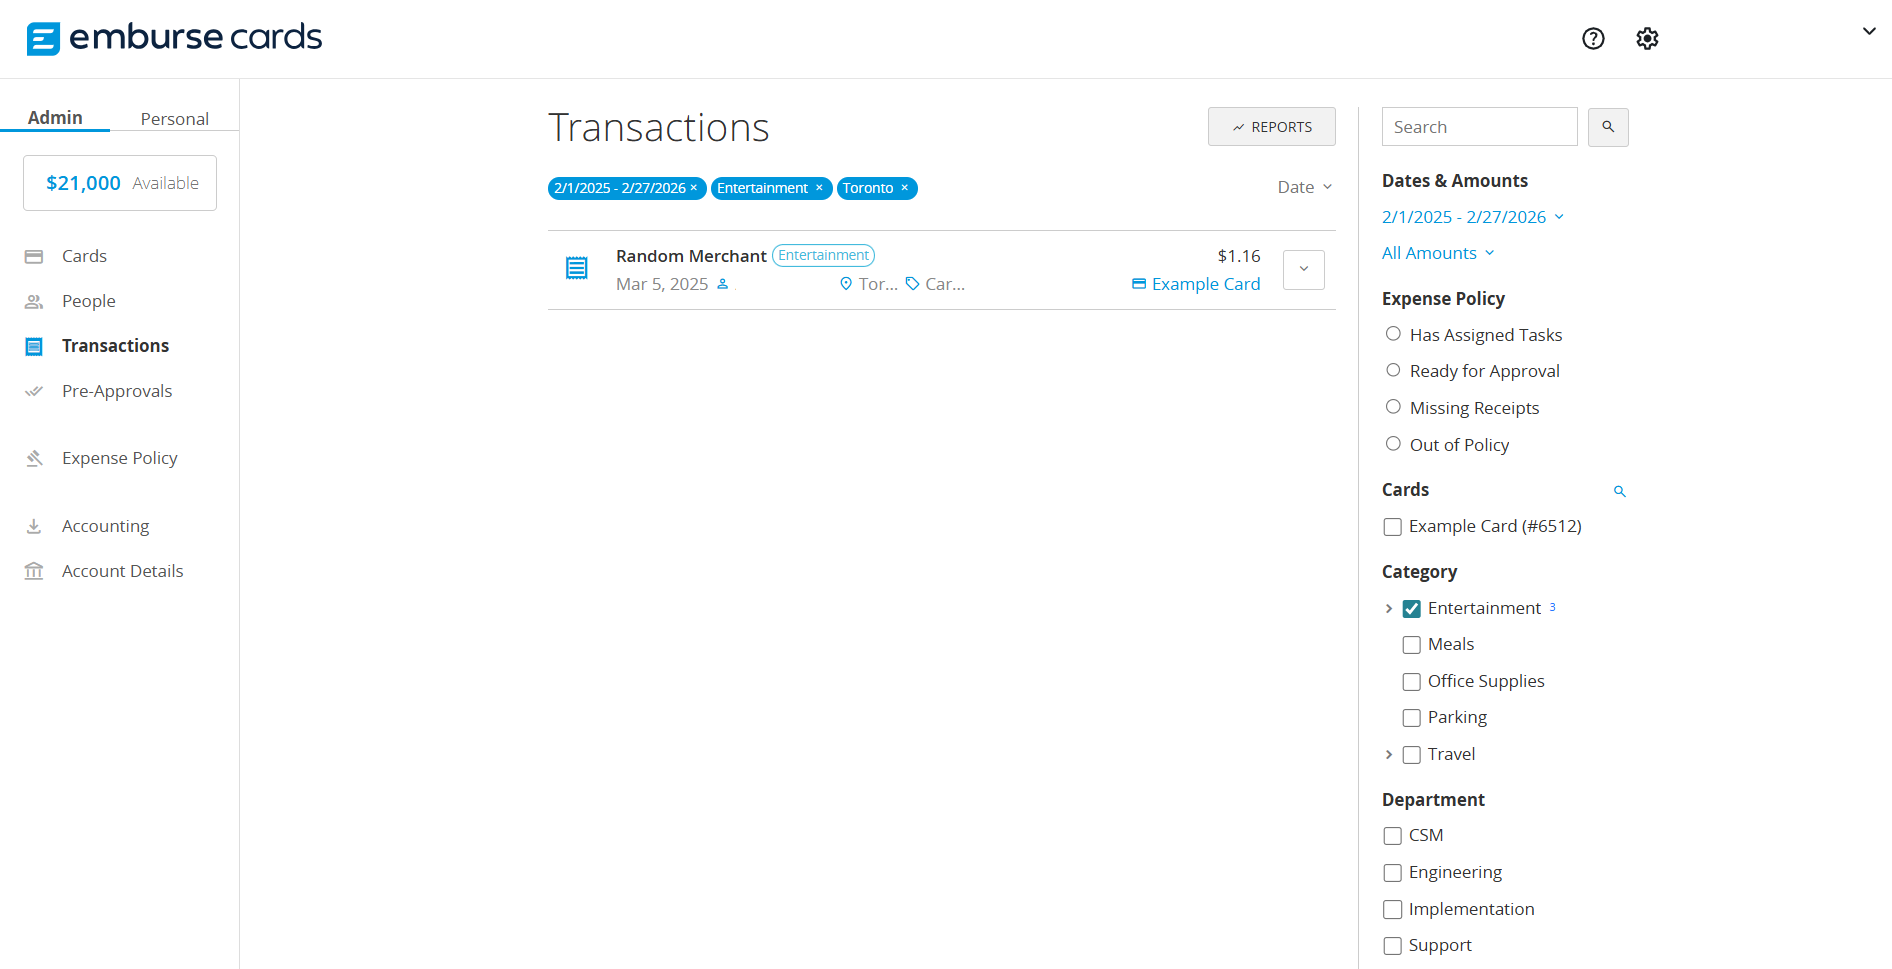Open the help question mark icon

[x=1593, y=39]
